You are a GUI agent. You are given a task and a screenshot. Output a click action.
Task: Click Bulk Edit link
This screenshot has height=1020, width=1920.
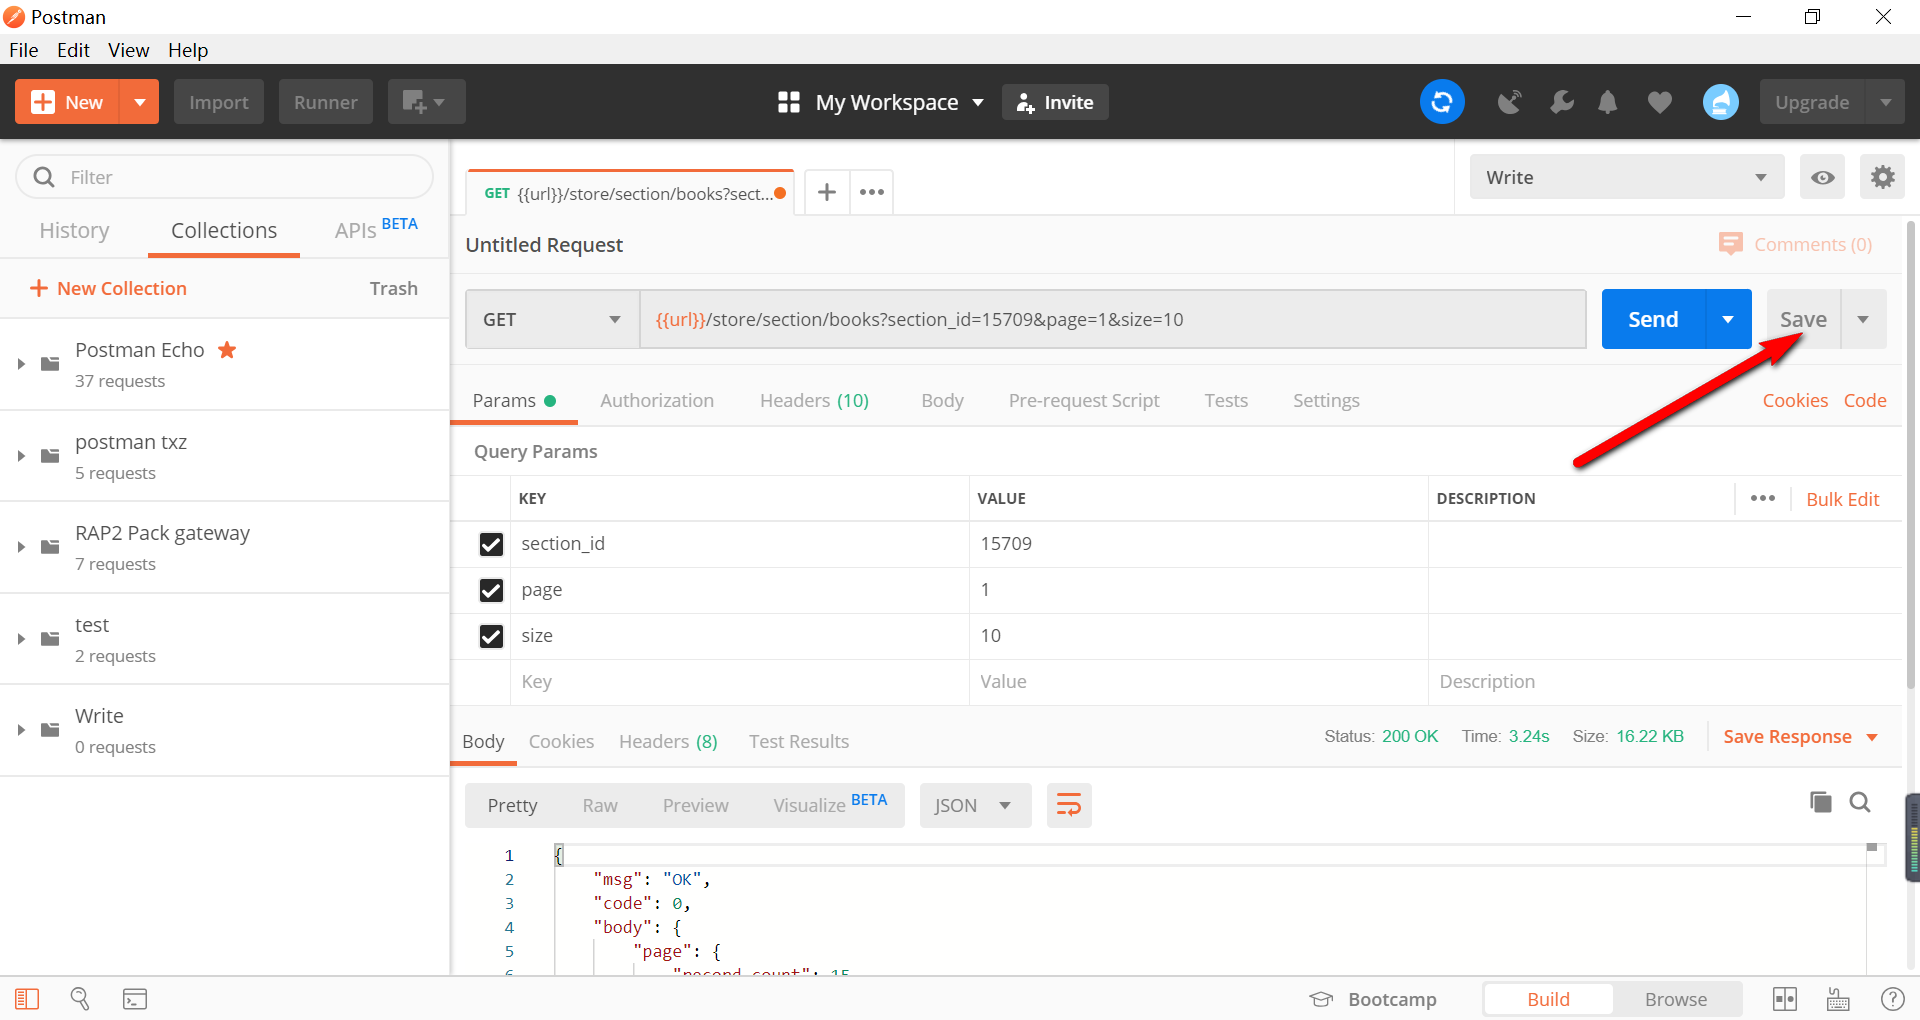[1842, 499]
